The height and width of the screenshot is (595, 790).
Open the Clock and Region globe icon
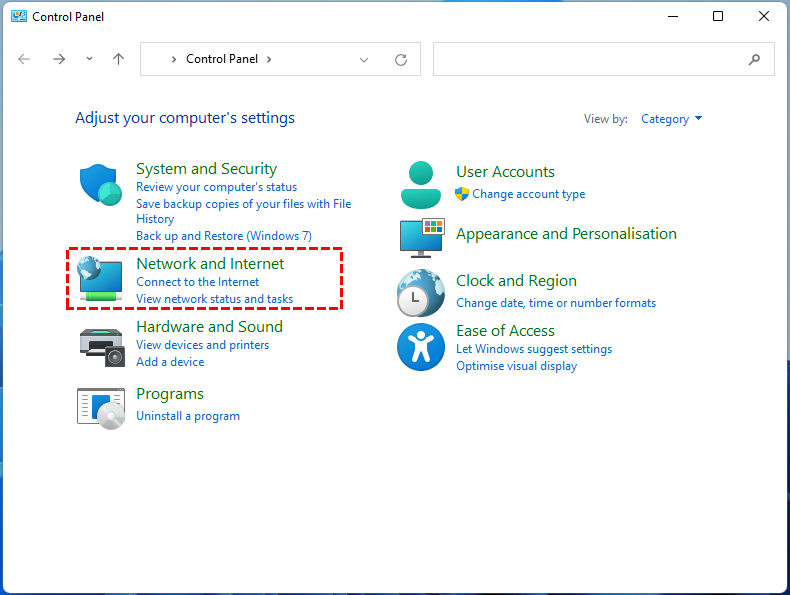pos(421,293)
